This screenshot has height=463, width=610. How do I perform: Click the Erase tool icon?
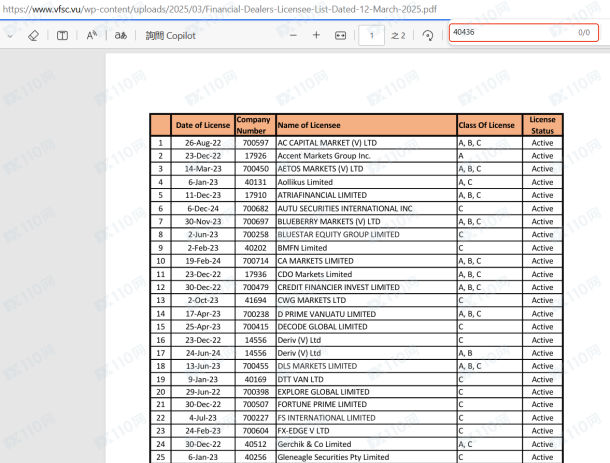point(33,36)
